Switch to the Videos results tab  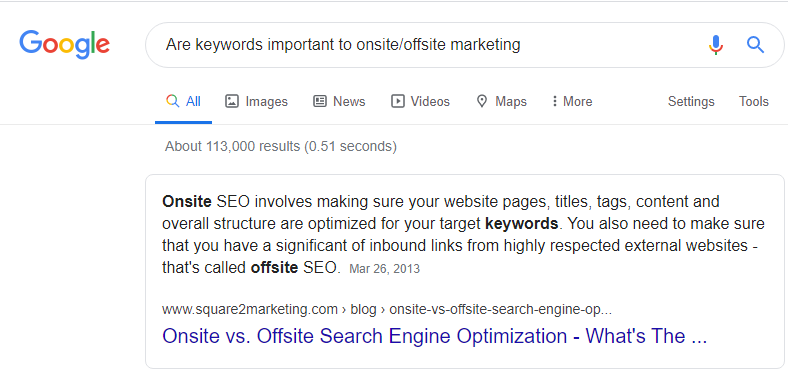coord(420,102)
